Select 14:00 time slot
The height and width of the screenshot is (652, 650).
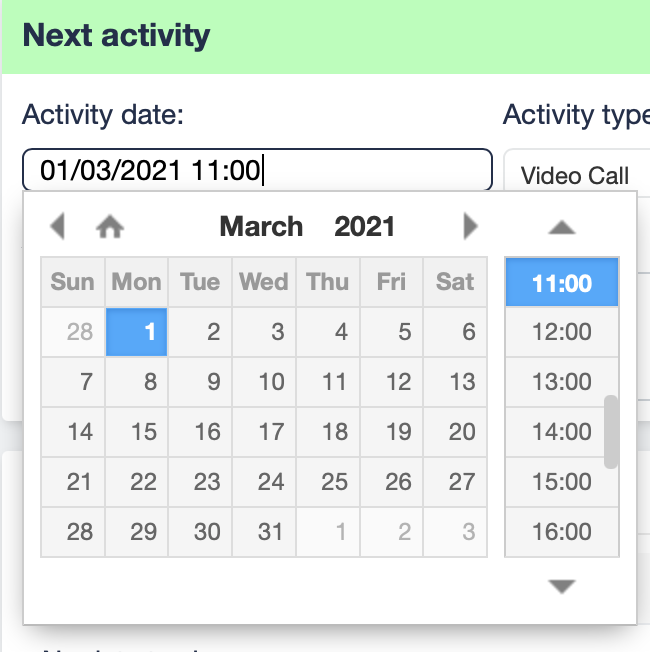point(561,432)
